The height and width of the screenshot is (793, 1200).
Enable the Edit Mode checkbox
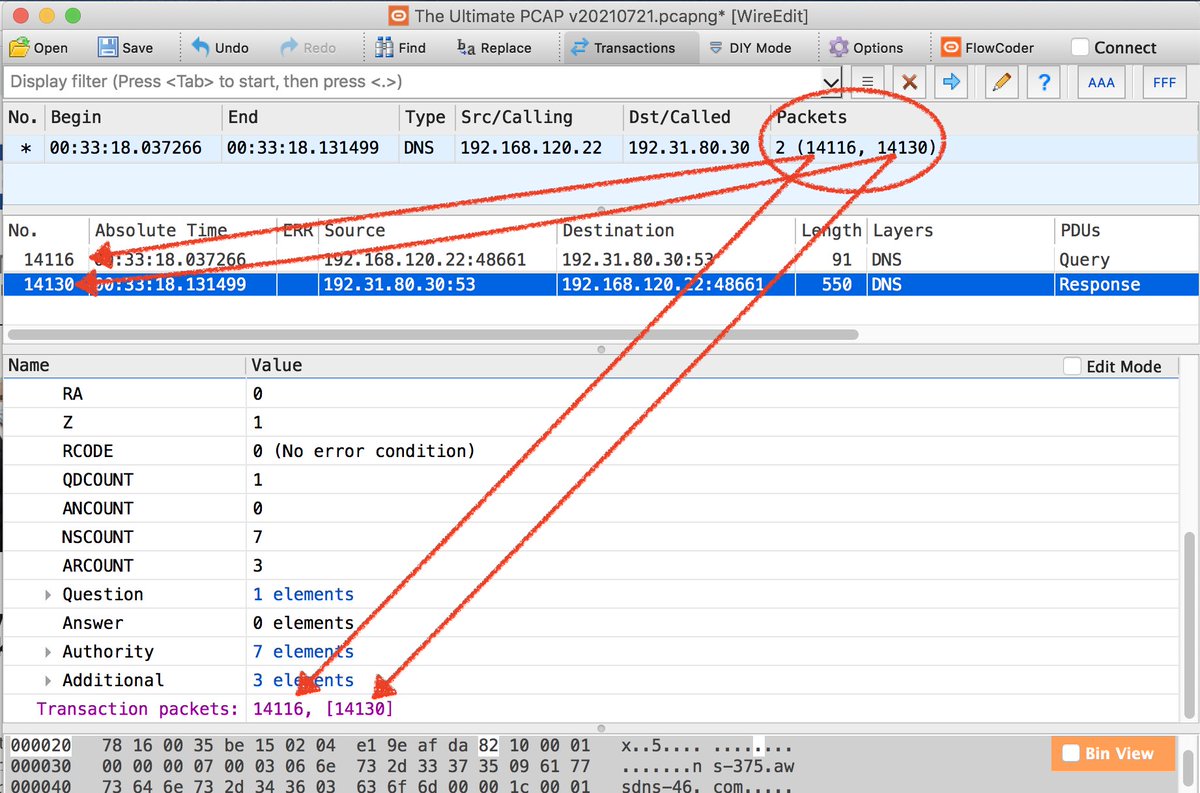point(1072,366)
